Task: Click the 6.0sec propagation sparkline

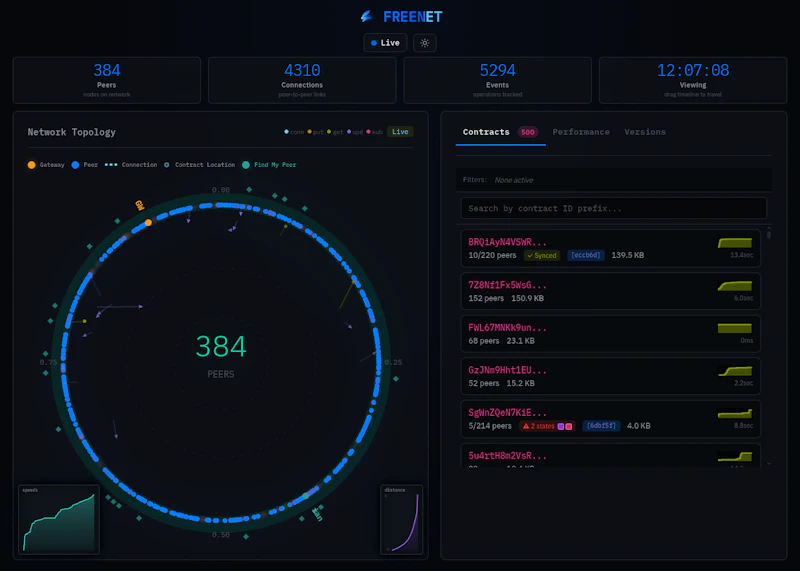Action: 735,286
